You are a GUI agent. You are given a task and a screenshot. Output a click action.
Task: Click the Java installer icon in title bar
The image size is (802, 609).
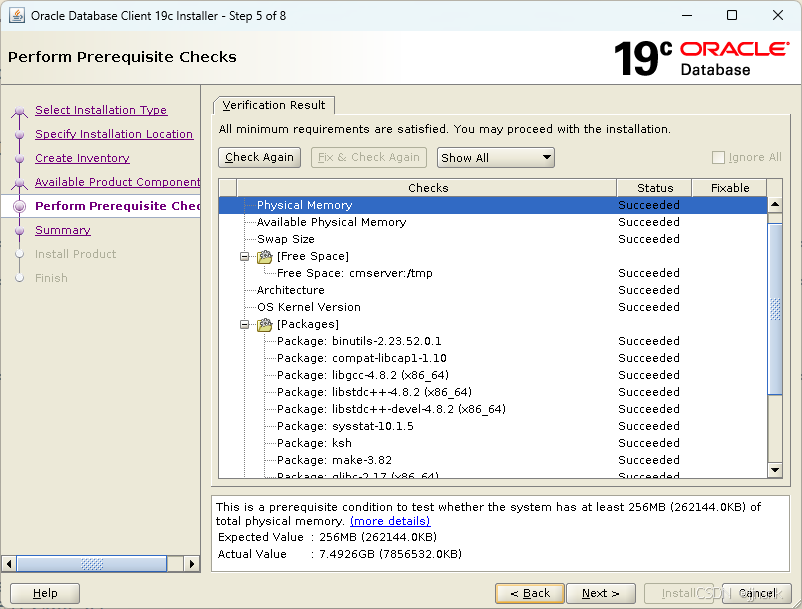click(17, 15)
